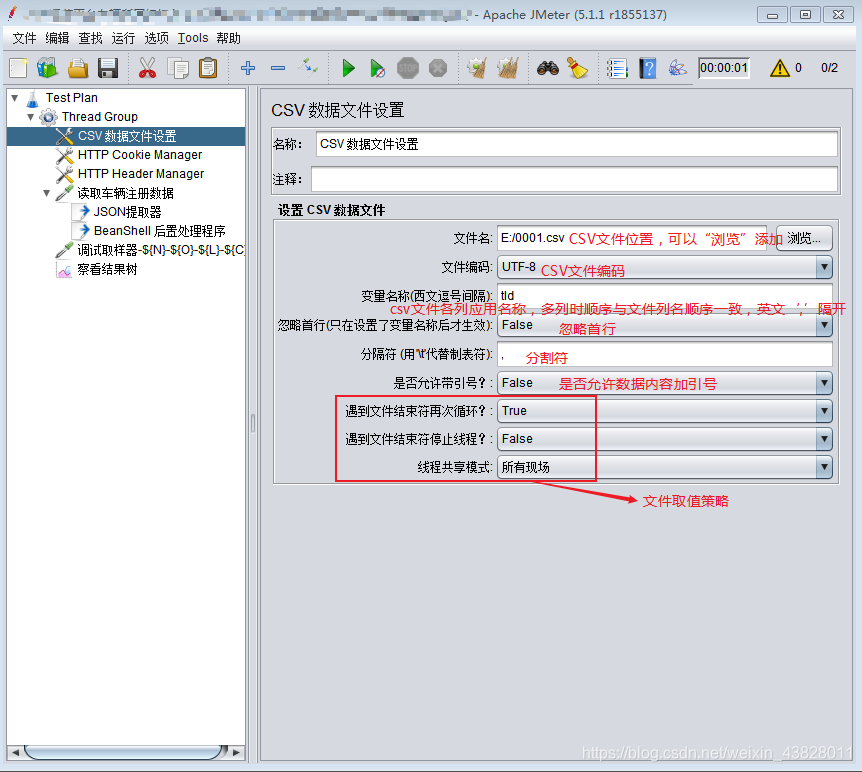Viewport: 862px width, 772px height.
Task: Click the Heap dump / remote icon
Action: click(677, 68)
